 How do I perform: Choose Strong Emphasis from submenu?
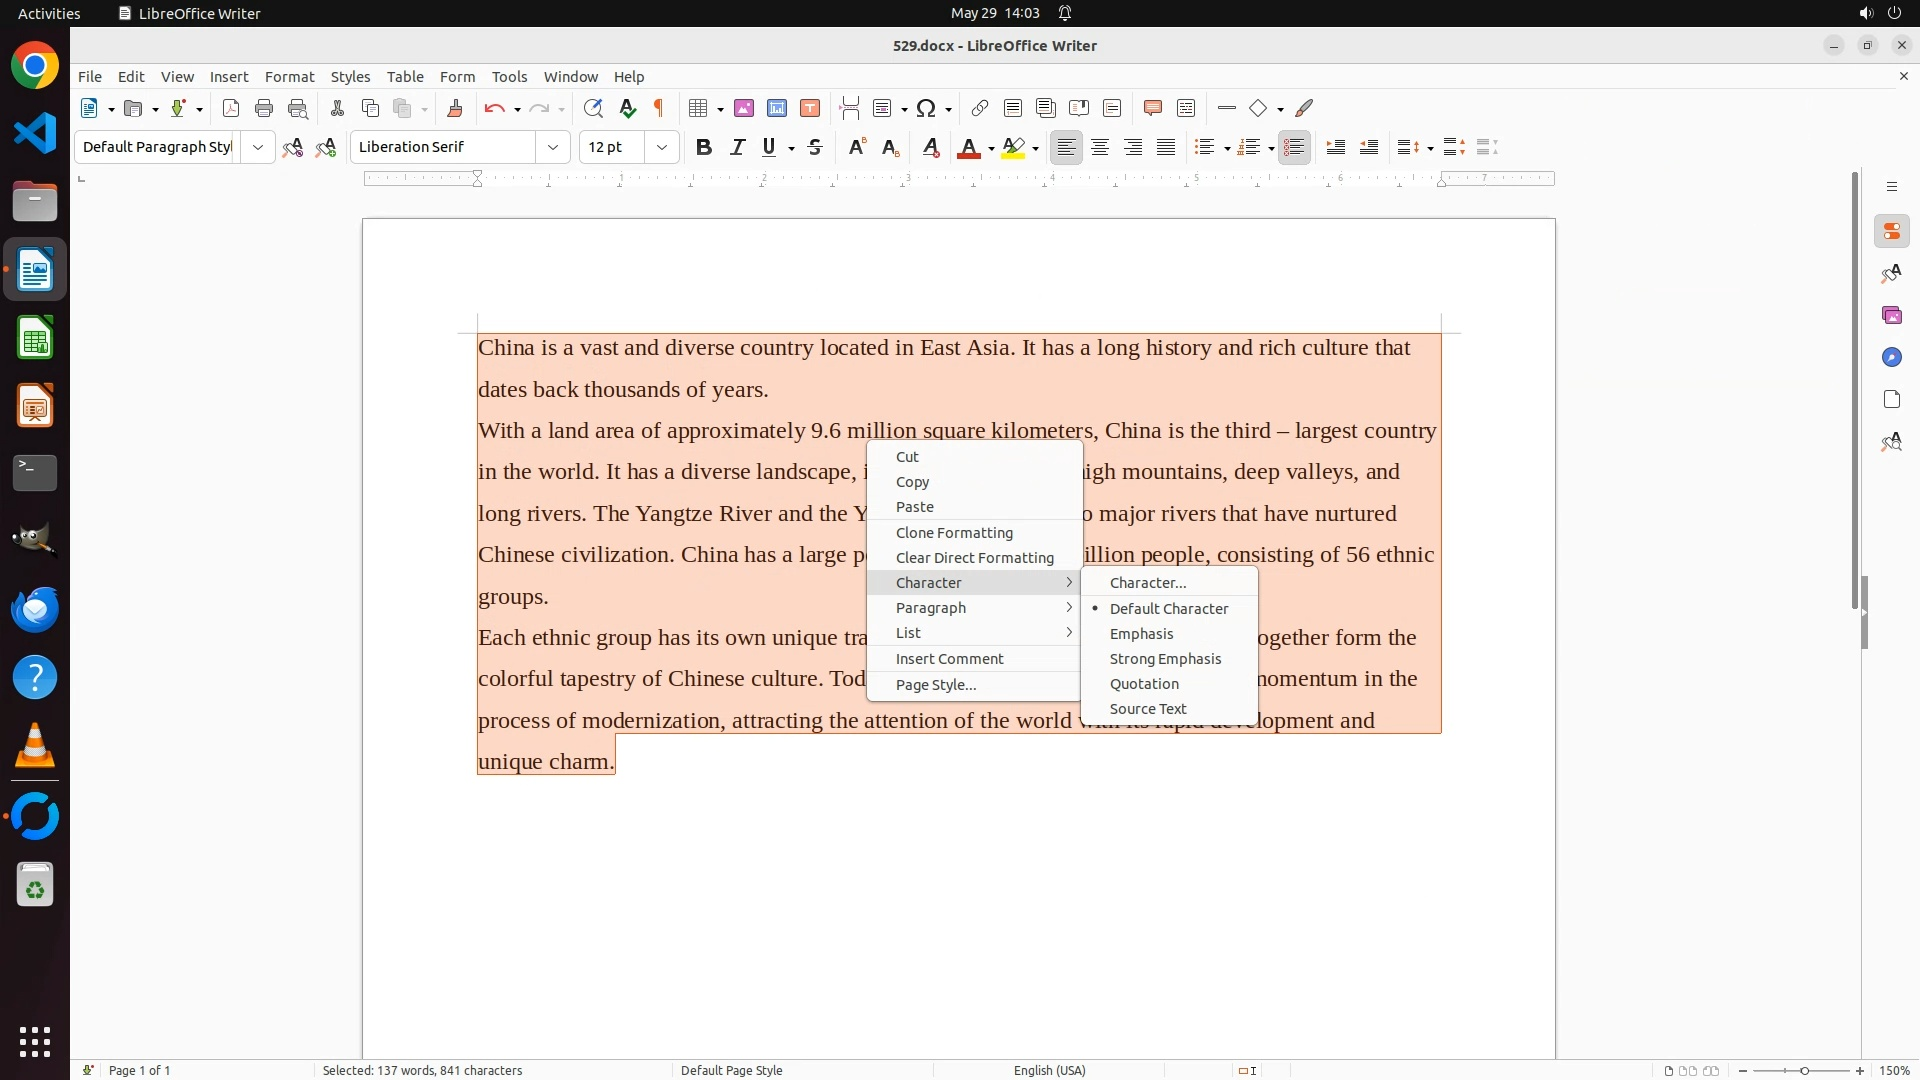tap(1165, 658)
